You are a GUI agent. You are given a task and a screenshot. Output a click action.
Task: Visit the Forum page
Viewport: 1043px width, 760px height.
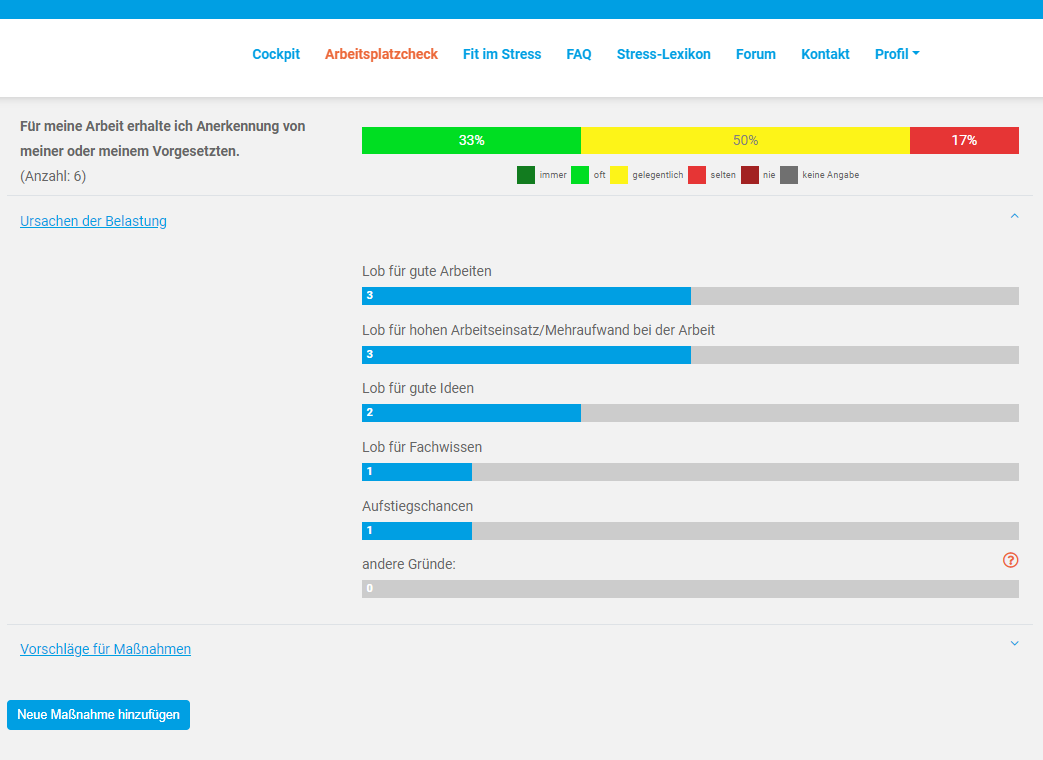[755, 54]
